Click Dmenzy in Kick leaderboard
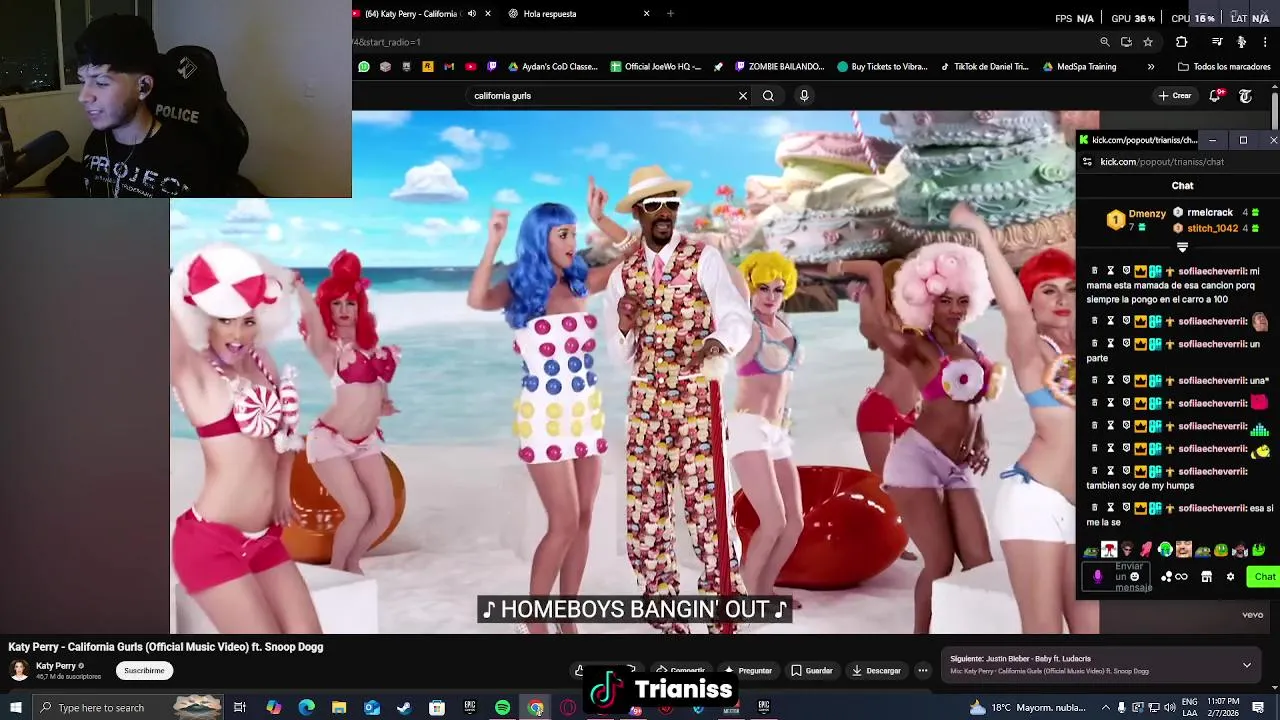This screenshot has width=1280, height=720. [x=1147, y=214]
